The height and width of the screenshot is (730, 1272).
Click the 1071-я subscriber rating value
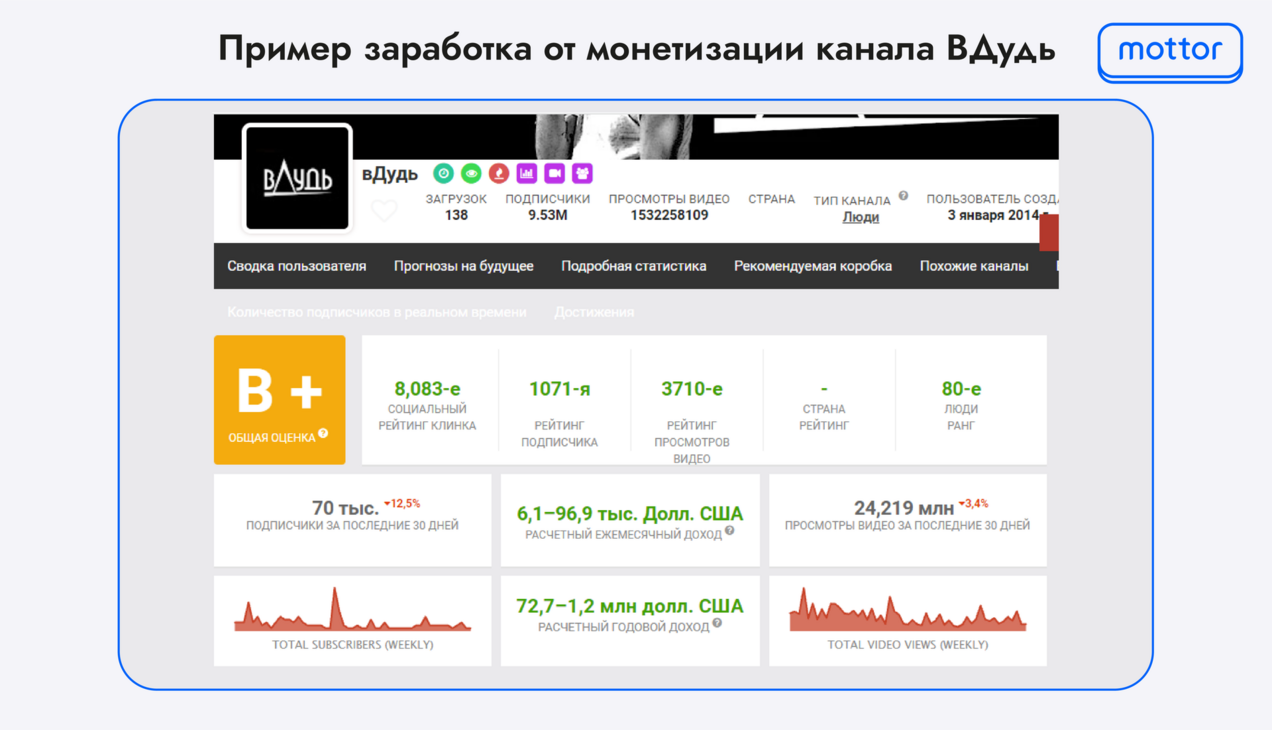tap(559, 389)
